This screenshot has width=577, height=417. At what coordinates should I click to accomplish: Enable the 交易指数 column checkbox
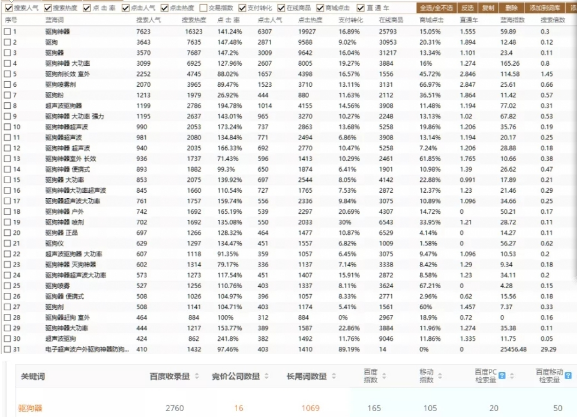pos(203,8)
